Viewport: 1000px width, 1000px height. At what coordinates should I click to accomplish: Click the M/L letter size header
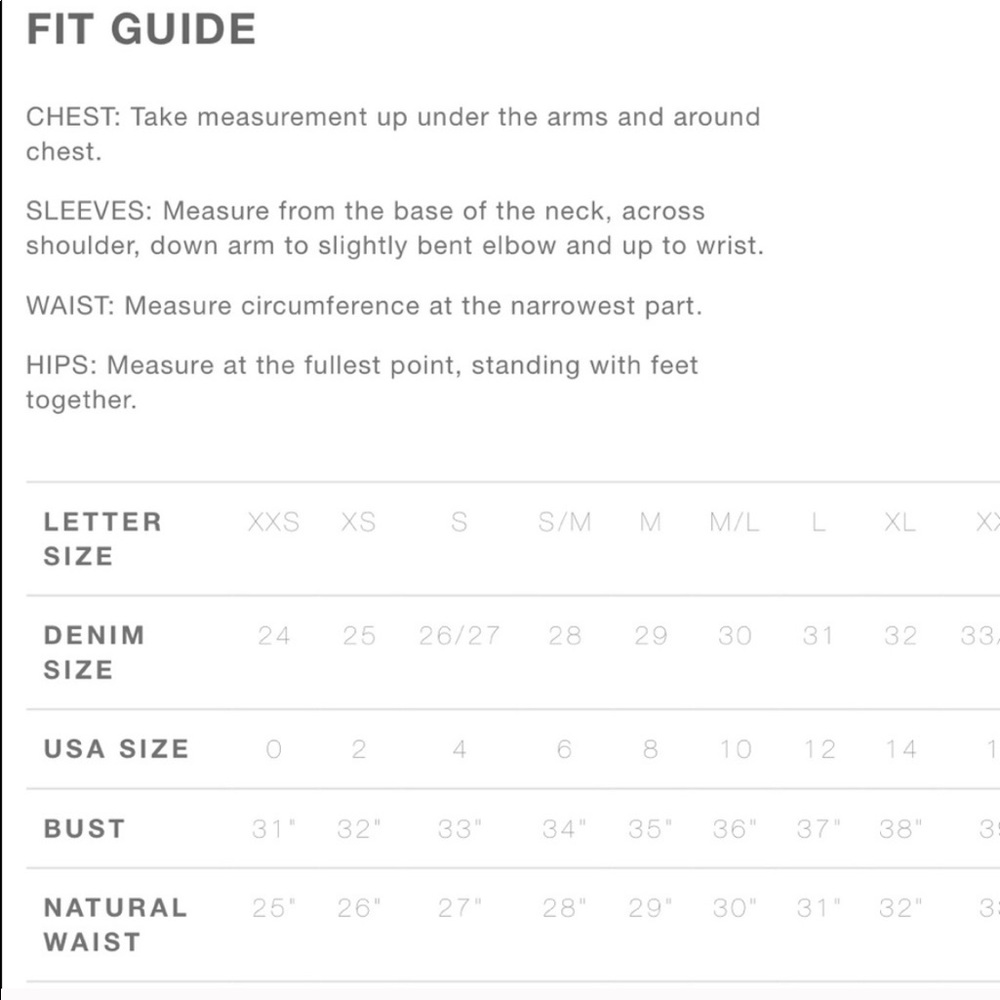click(x=735, y=522)
